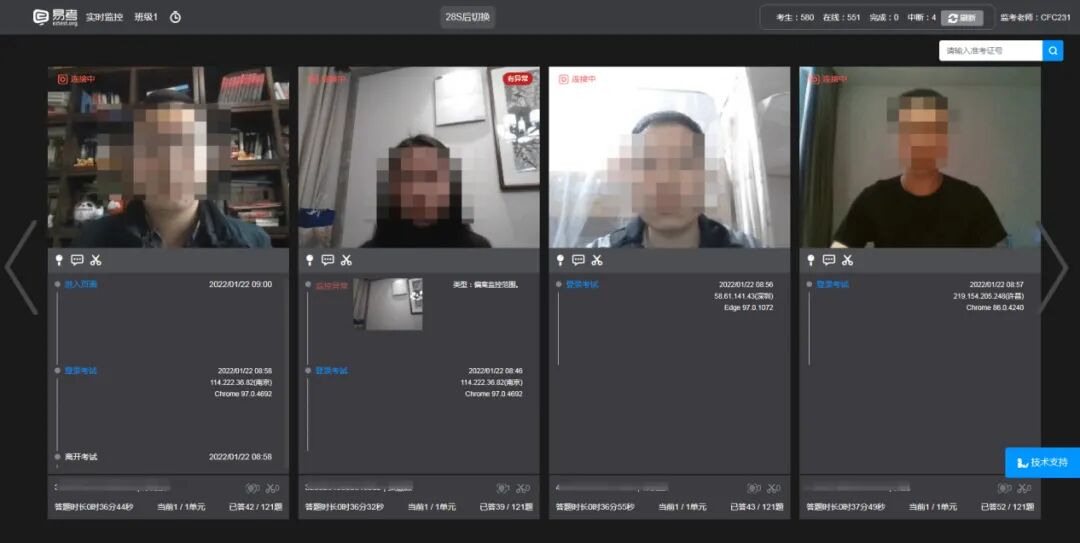Click the admission ticket number search field
The height and width of the screenshot is (543, 1080).
pos(990,50)
